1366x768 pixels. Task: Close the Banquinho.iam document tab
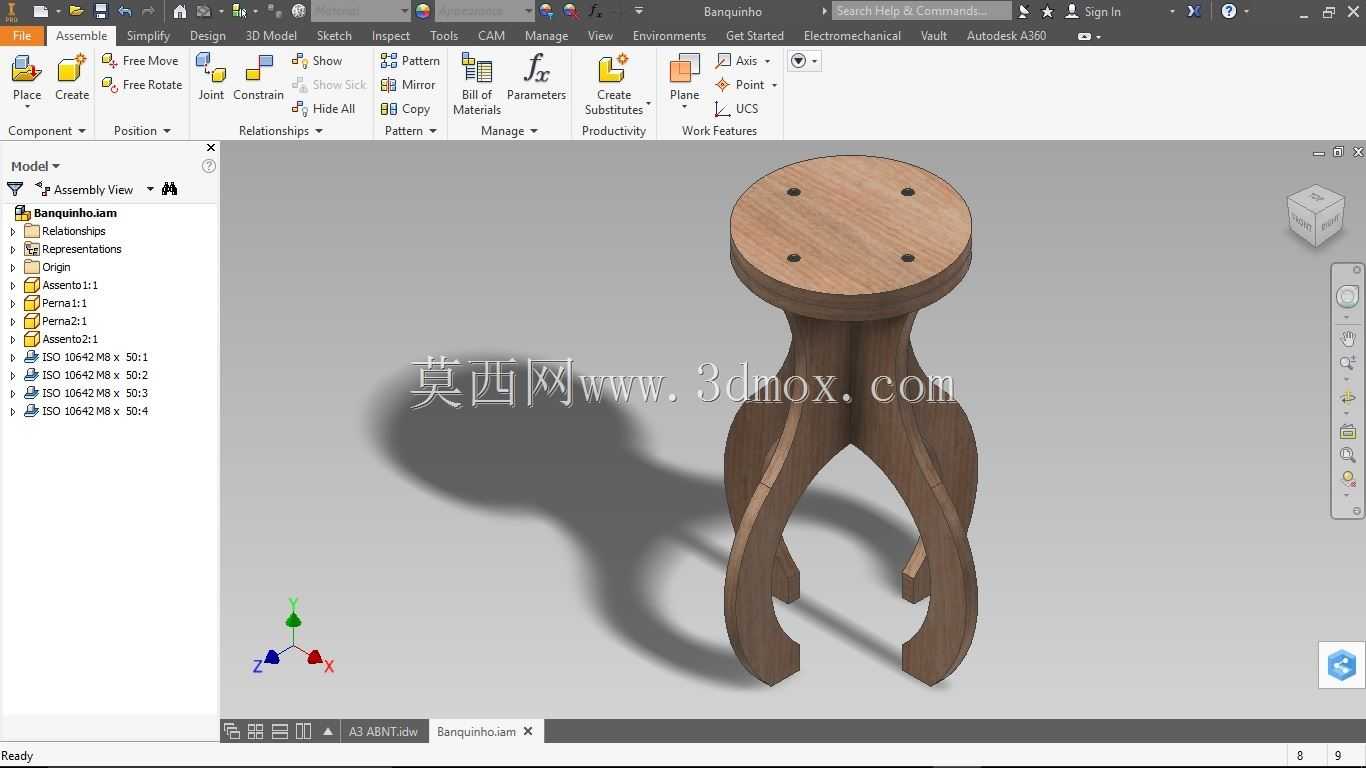(528, 731)
